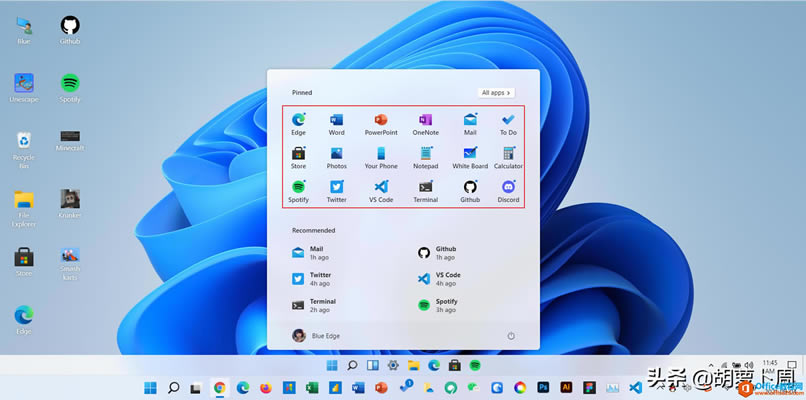Open recommended Terminal item from 2h ago
Image resolution: width=806 pixels, height=400 pixels.
pyautogui.click(x=314, y=305)
